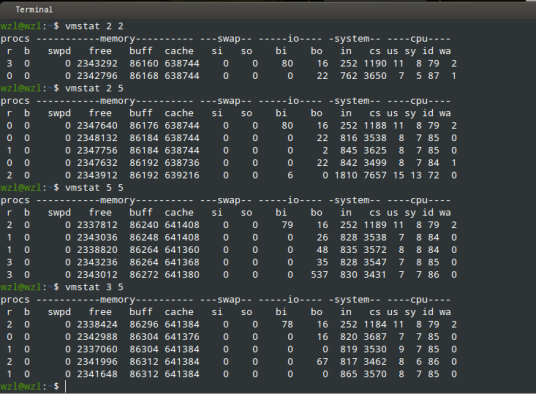The image size is (536, 394).
Task: Place cursor at the empty final prompt
Action: (66, 387)
